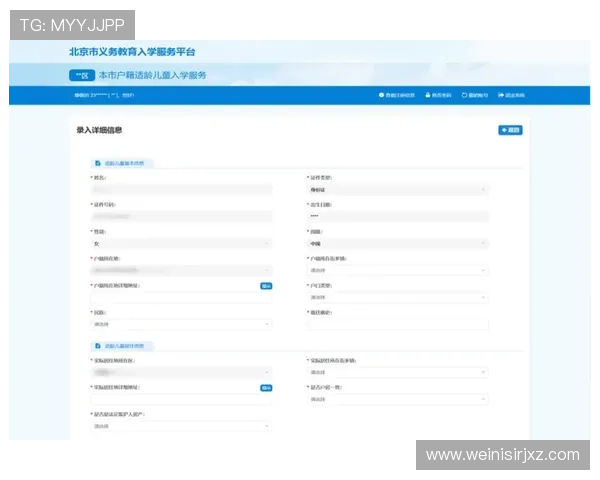Screen dimensions: 600x480
Task: Click the blue button beside 户籍所在地详细地址
Action: tap(266, 286)
